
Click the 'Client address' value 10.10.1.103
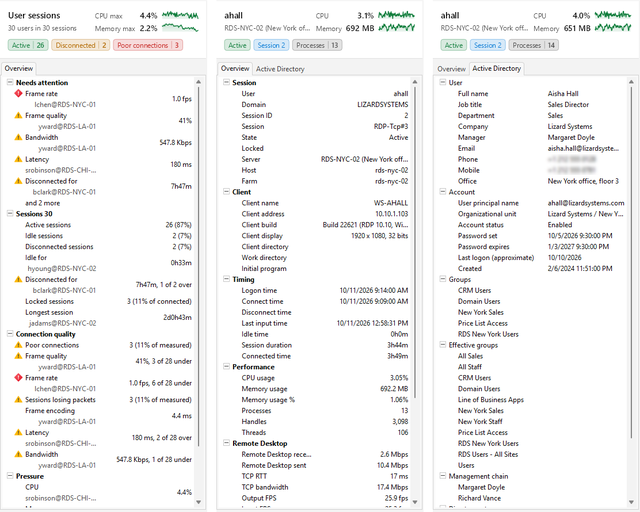point(391,214)
